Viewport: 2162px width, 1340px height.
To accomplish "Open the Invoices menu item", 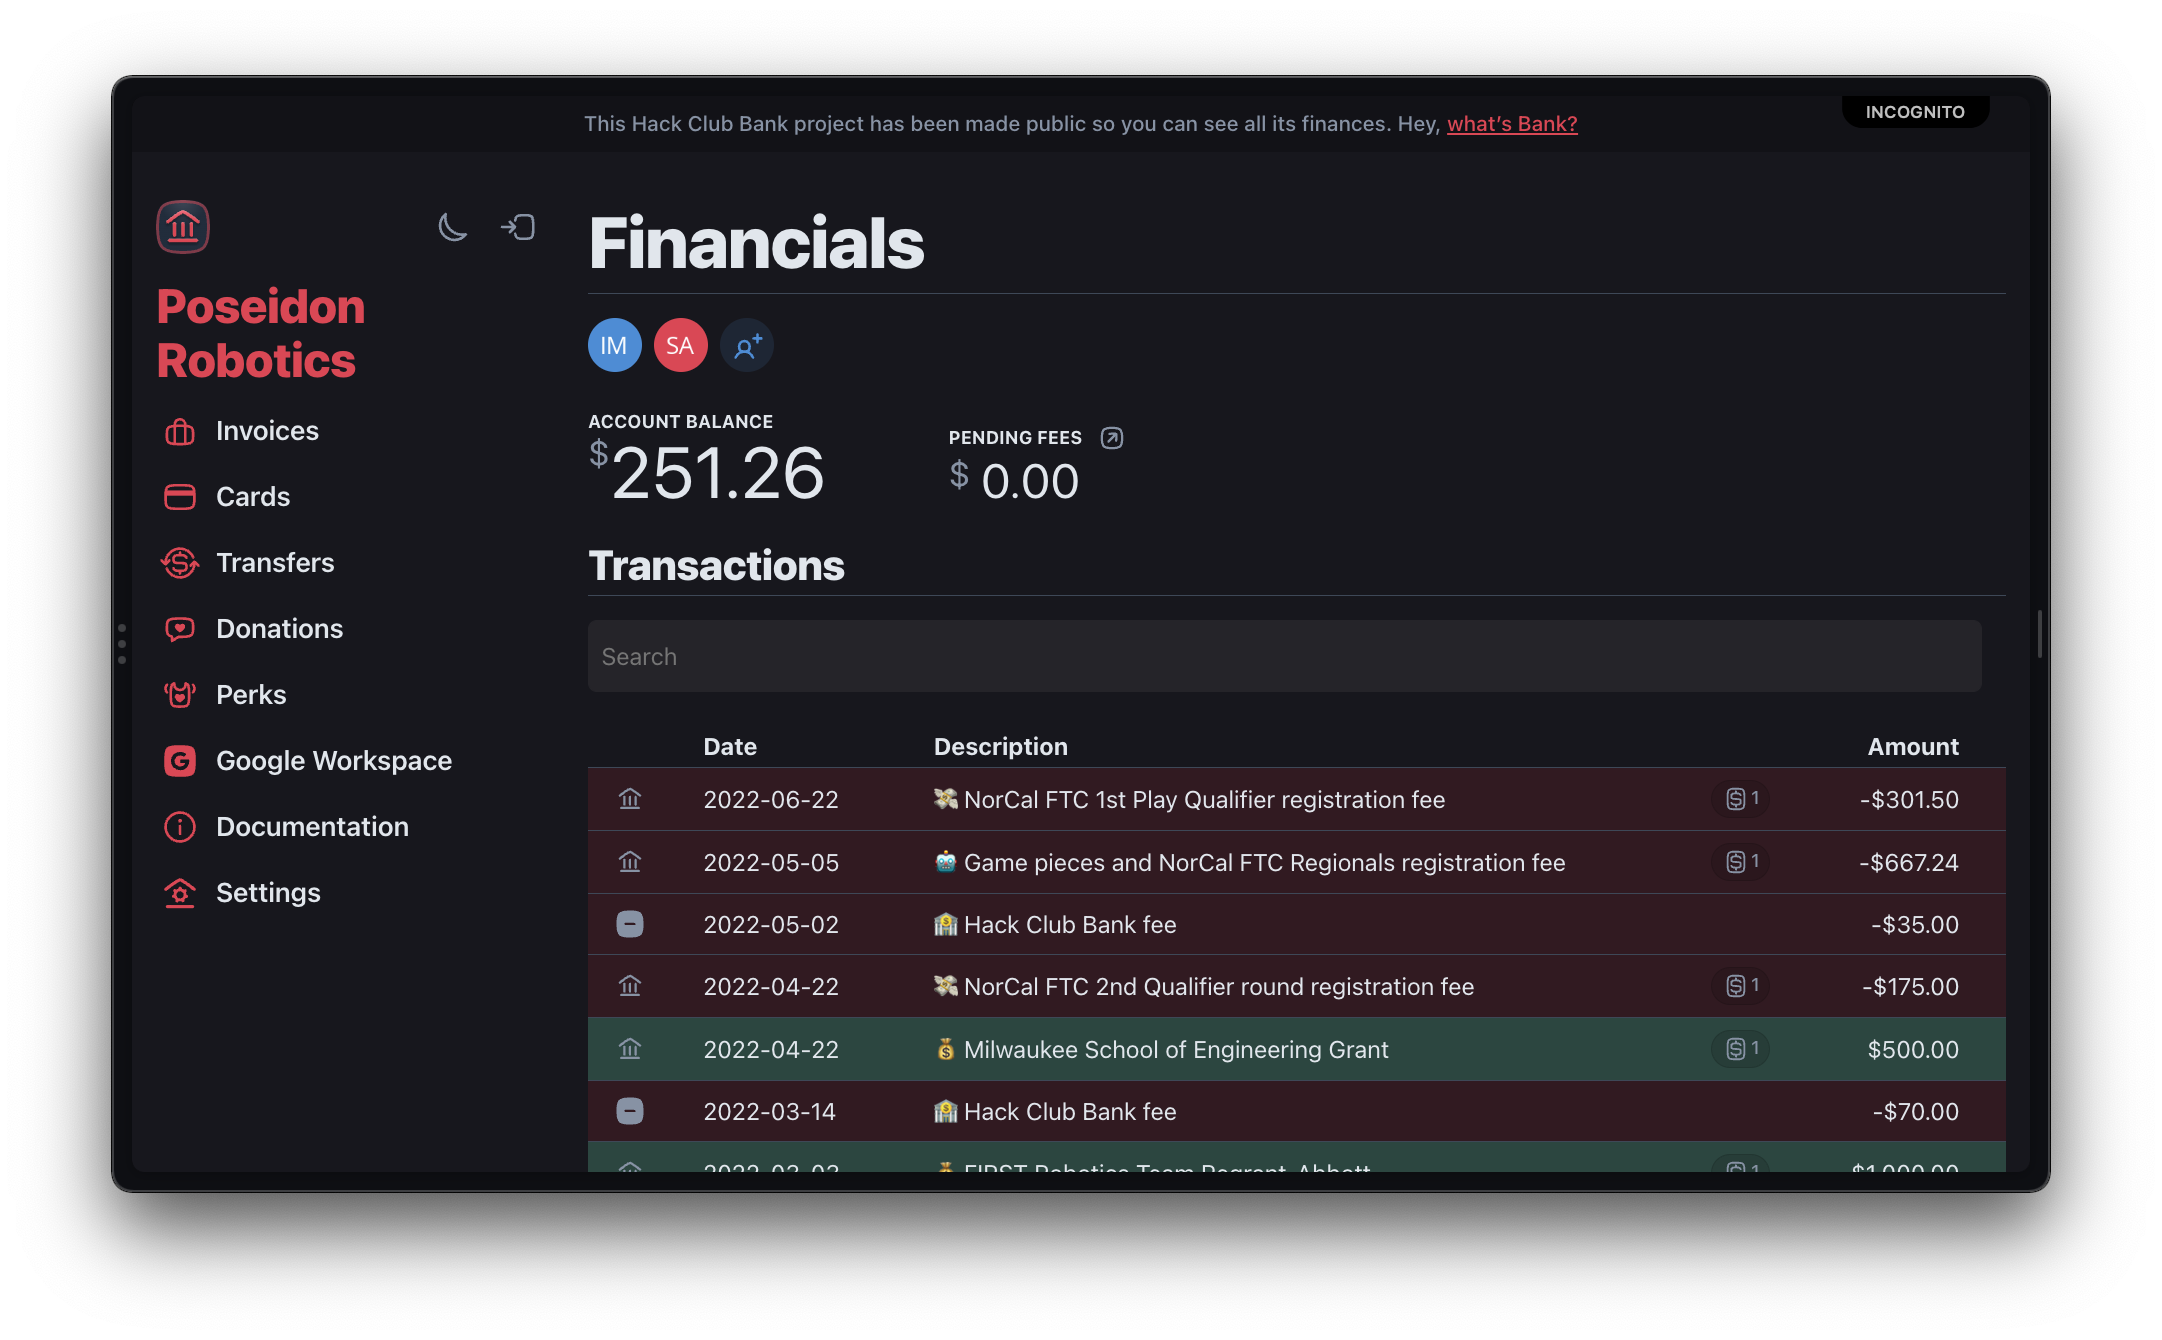I will [x=267, y=431].
